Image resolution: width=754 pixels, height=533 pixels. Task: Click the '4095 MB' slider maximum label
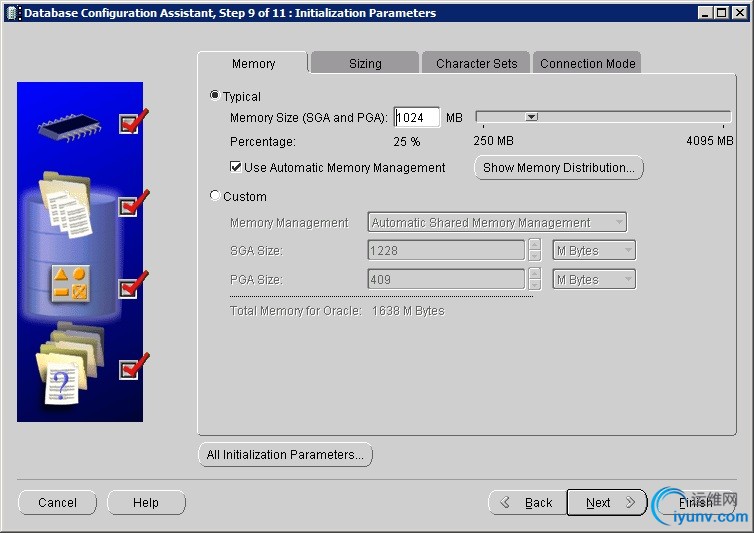pyautogui.click(x=710, y=140)
